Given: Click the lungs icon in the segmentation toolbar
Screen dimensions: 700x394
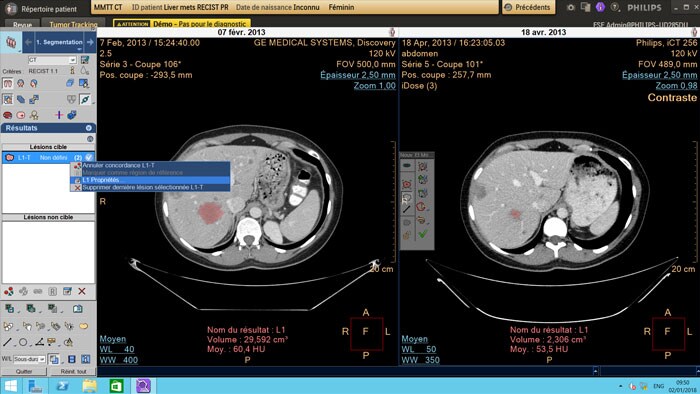Looking at the screenshot, I should [x=8, y=83].
